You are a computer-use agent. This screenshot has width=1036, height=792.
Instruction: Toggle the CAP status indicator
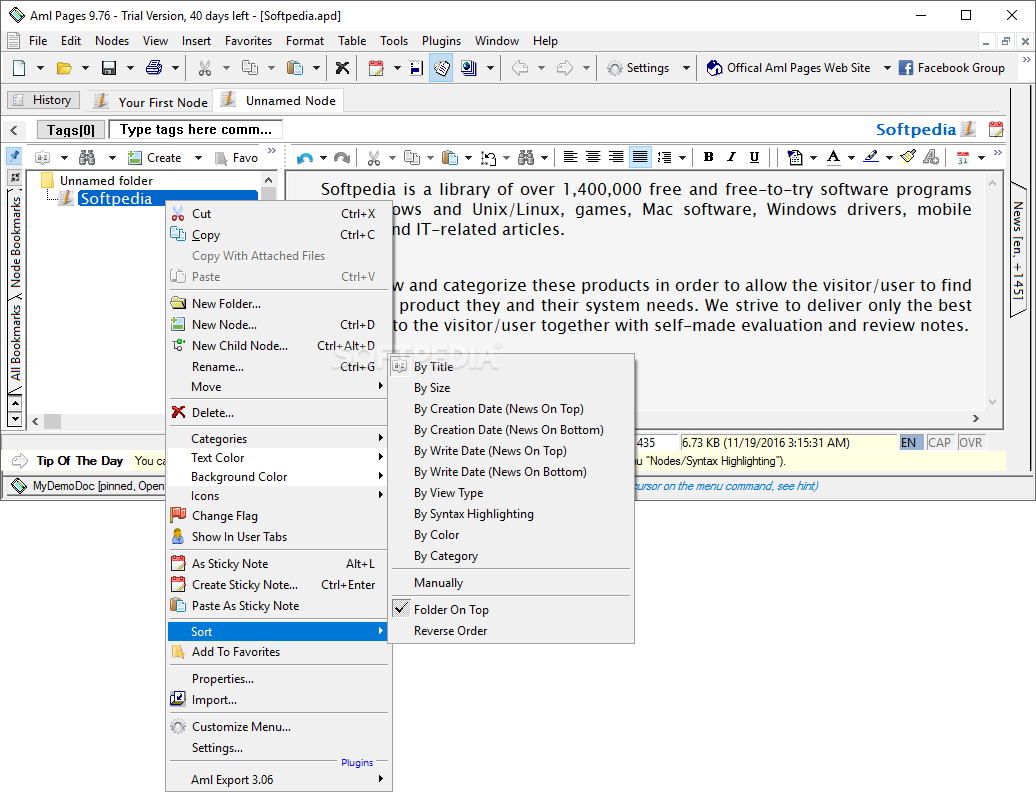939,443
